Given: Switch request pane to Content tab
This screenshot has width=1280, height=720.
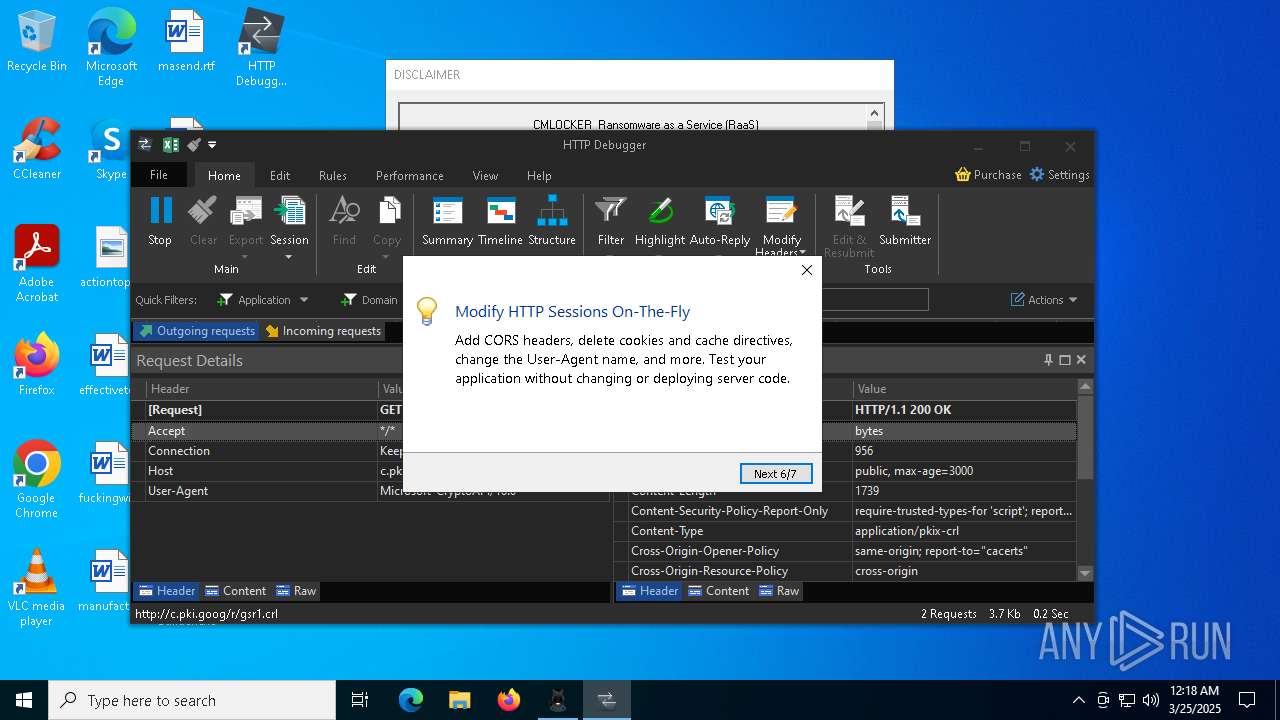Looking at the screenshot, I should coord(235,591).
